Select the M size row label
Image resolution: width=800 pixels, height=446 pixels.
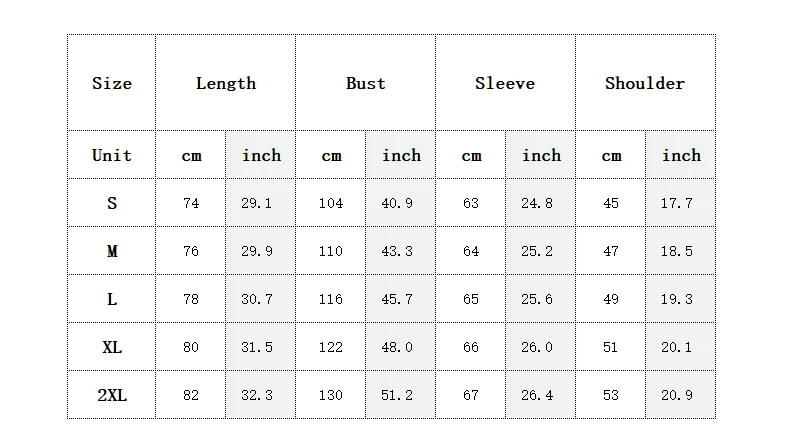112,251
